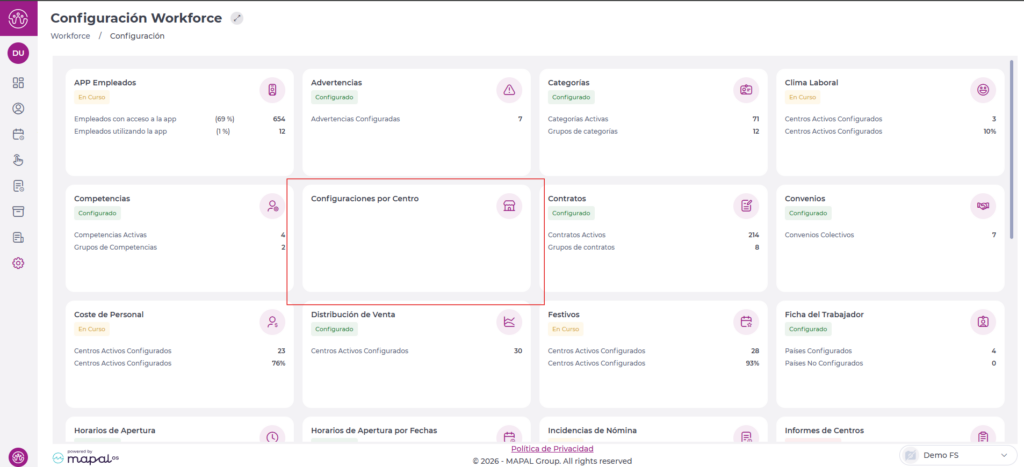The height and width of the screenshot is (467, 1024).
Task: Open the sidebar calendar icon
Action: (x=18, y=134)
